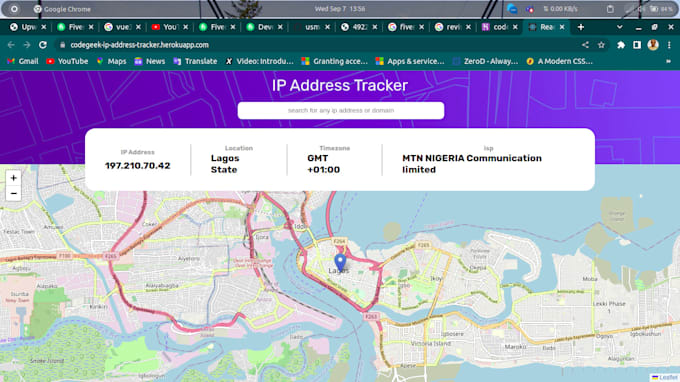Open the Gmail bookmark

(x=23, y=61)
